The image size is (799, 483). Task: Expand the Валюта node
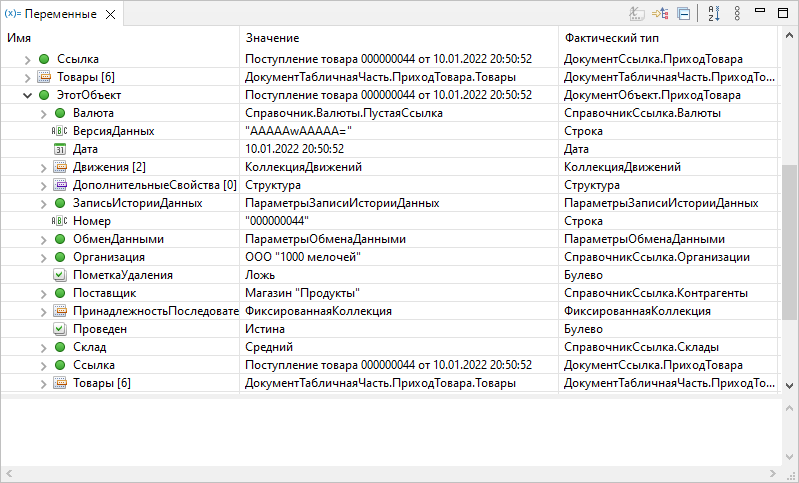tap(44, 113)
